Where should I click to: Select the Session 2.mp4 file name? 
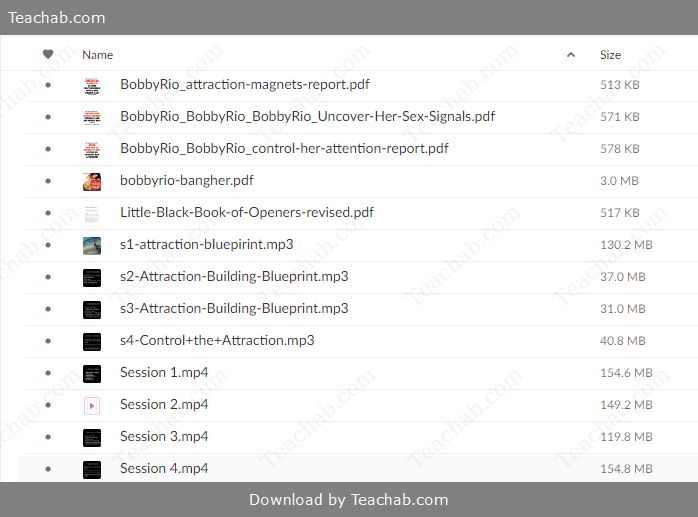[164, 405]
